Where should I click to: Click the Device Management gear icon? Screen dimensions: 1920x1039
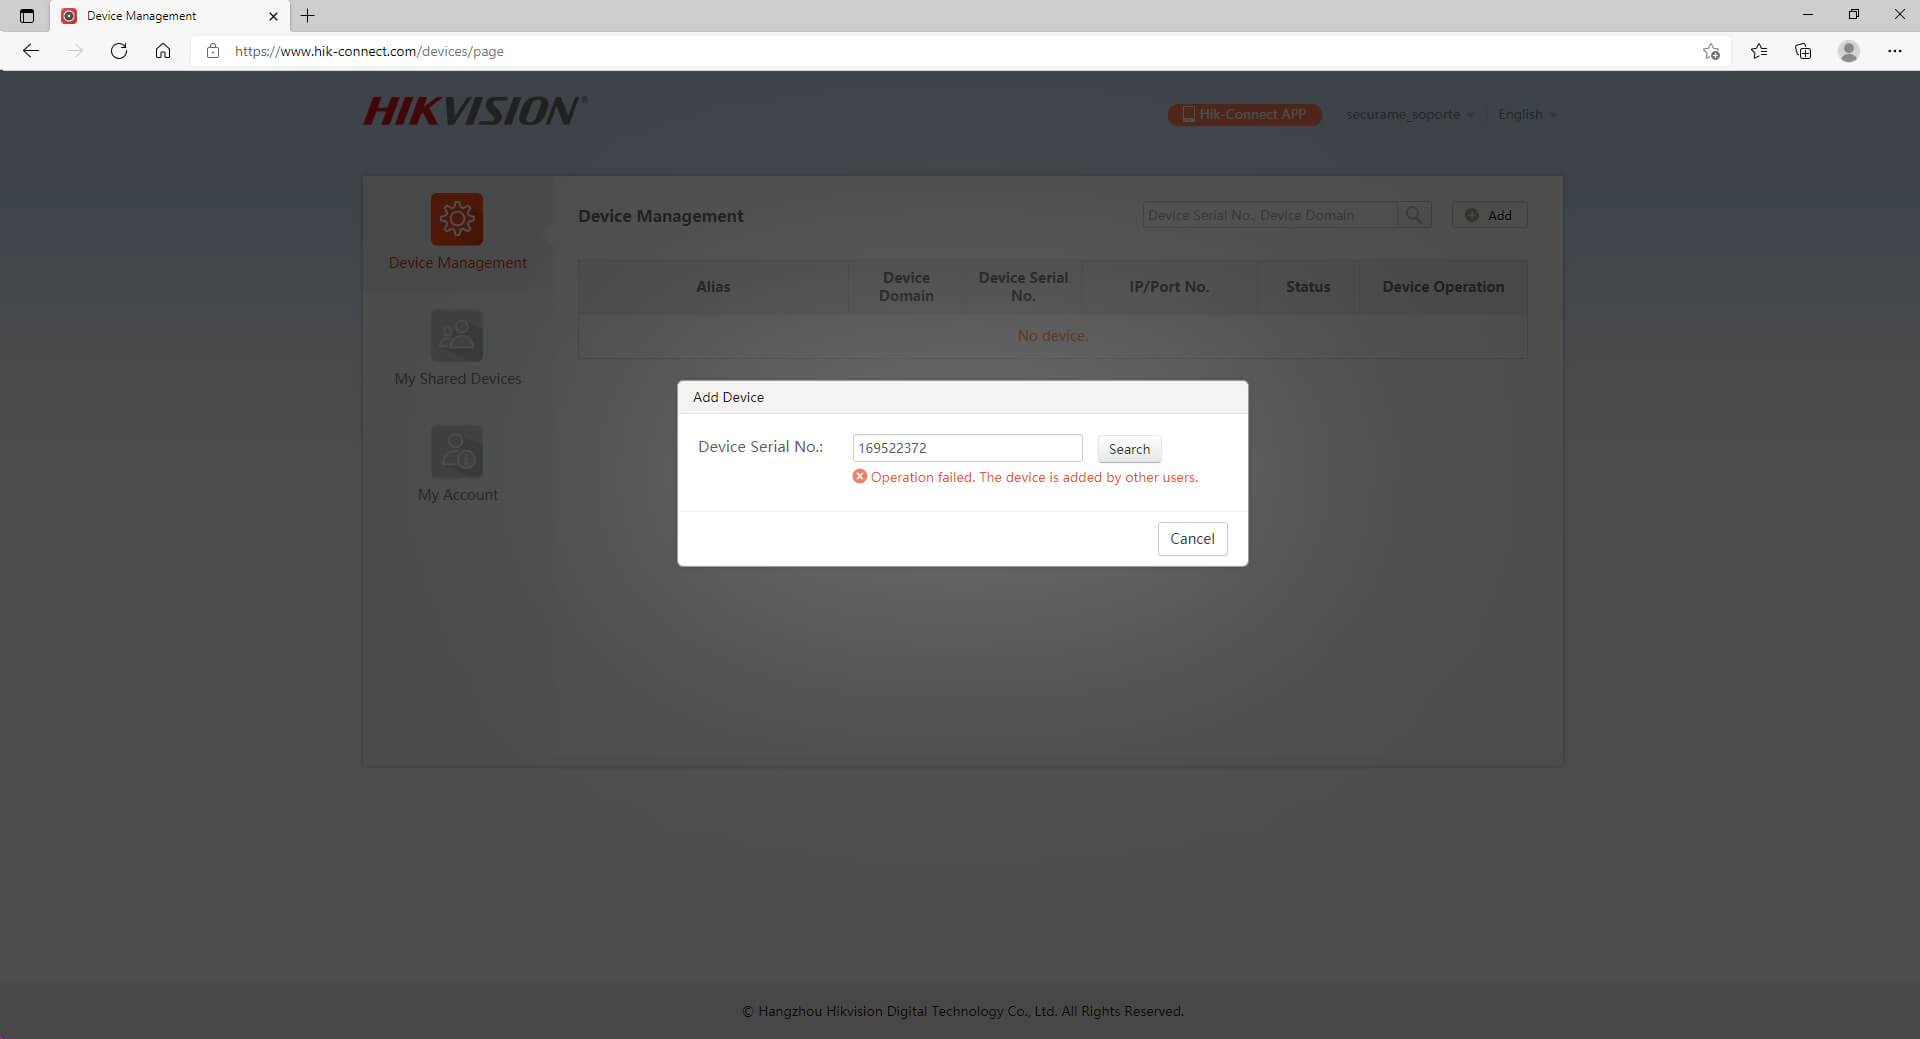pyautogui.click(x=457, y=219)
